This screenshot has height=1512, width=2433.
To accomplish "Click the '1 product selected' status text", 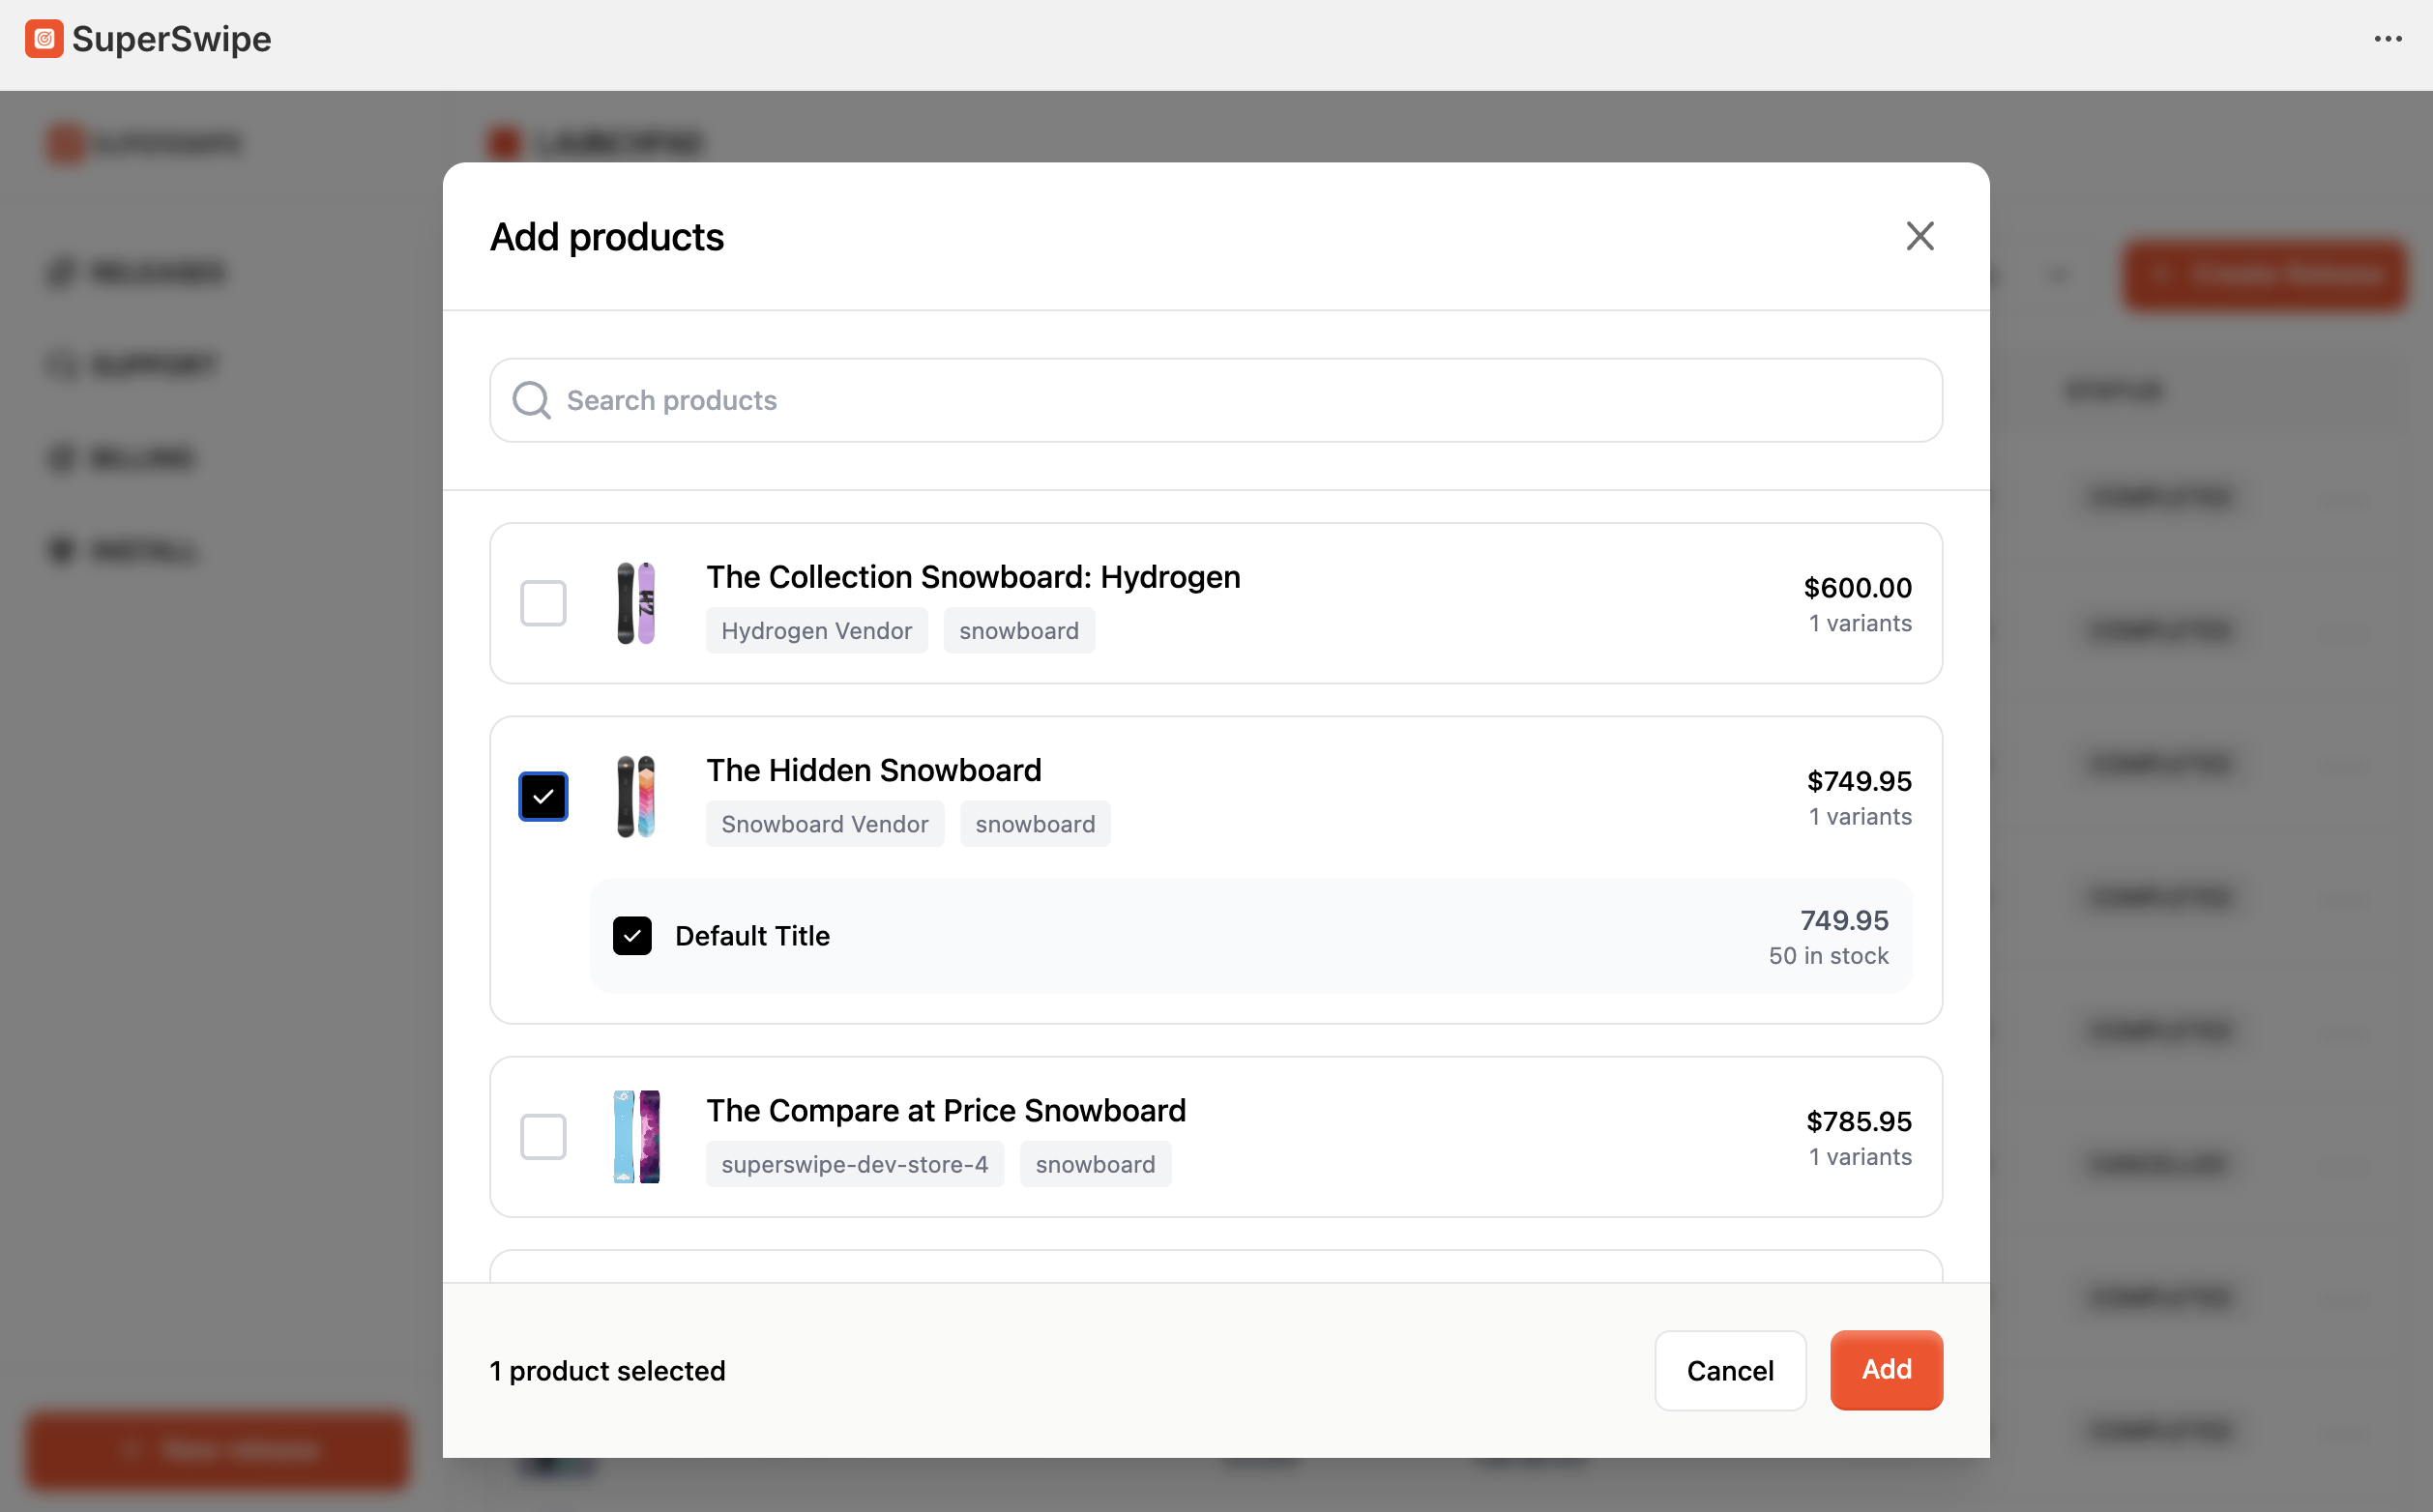I will coord(607,1370).
